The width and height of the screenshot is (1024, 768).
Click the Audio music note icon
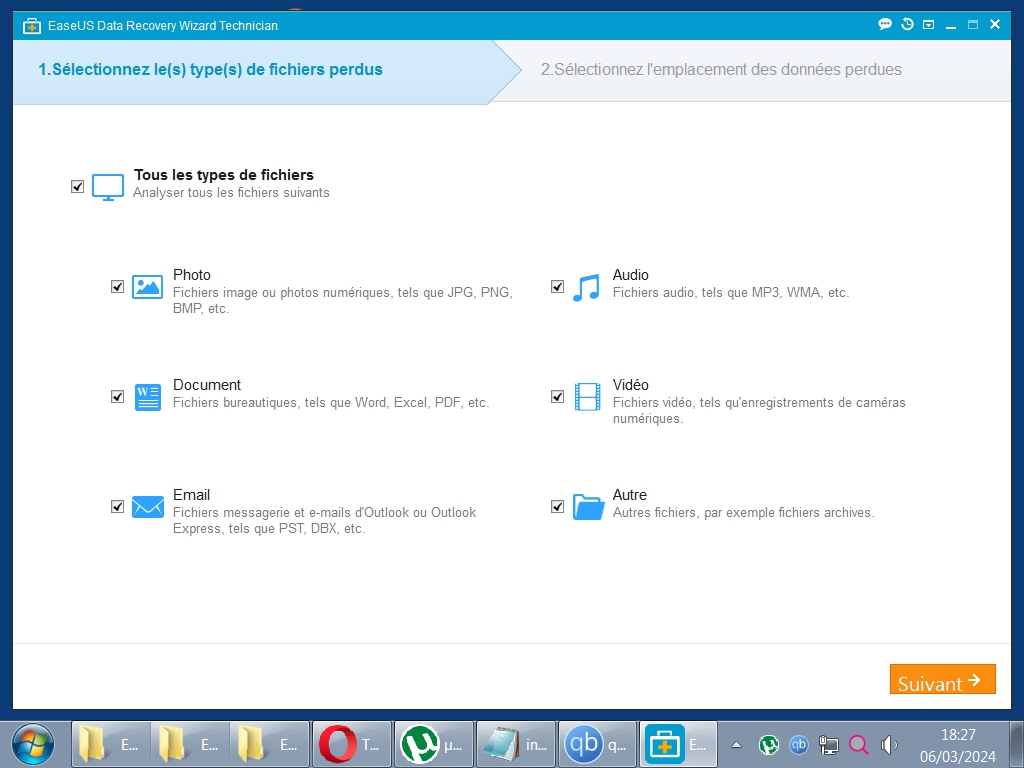click(586, 287)
